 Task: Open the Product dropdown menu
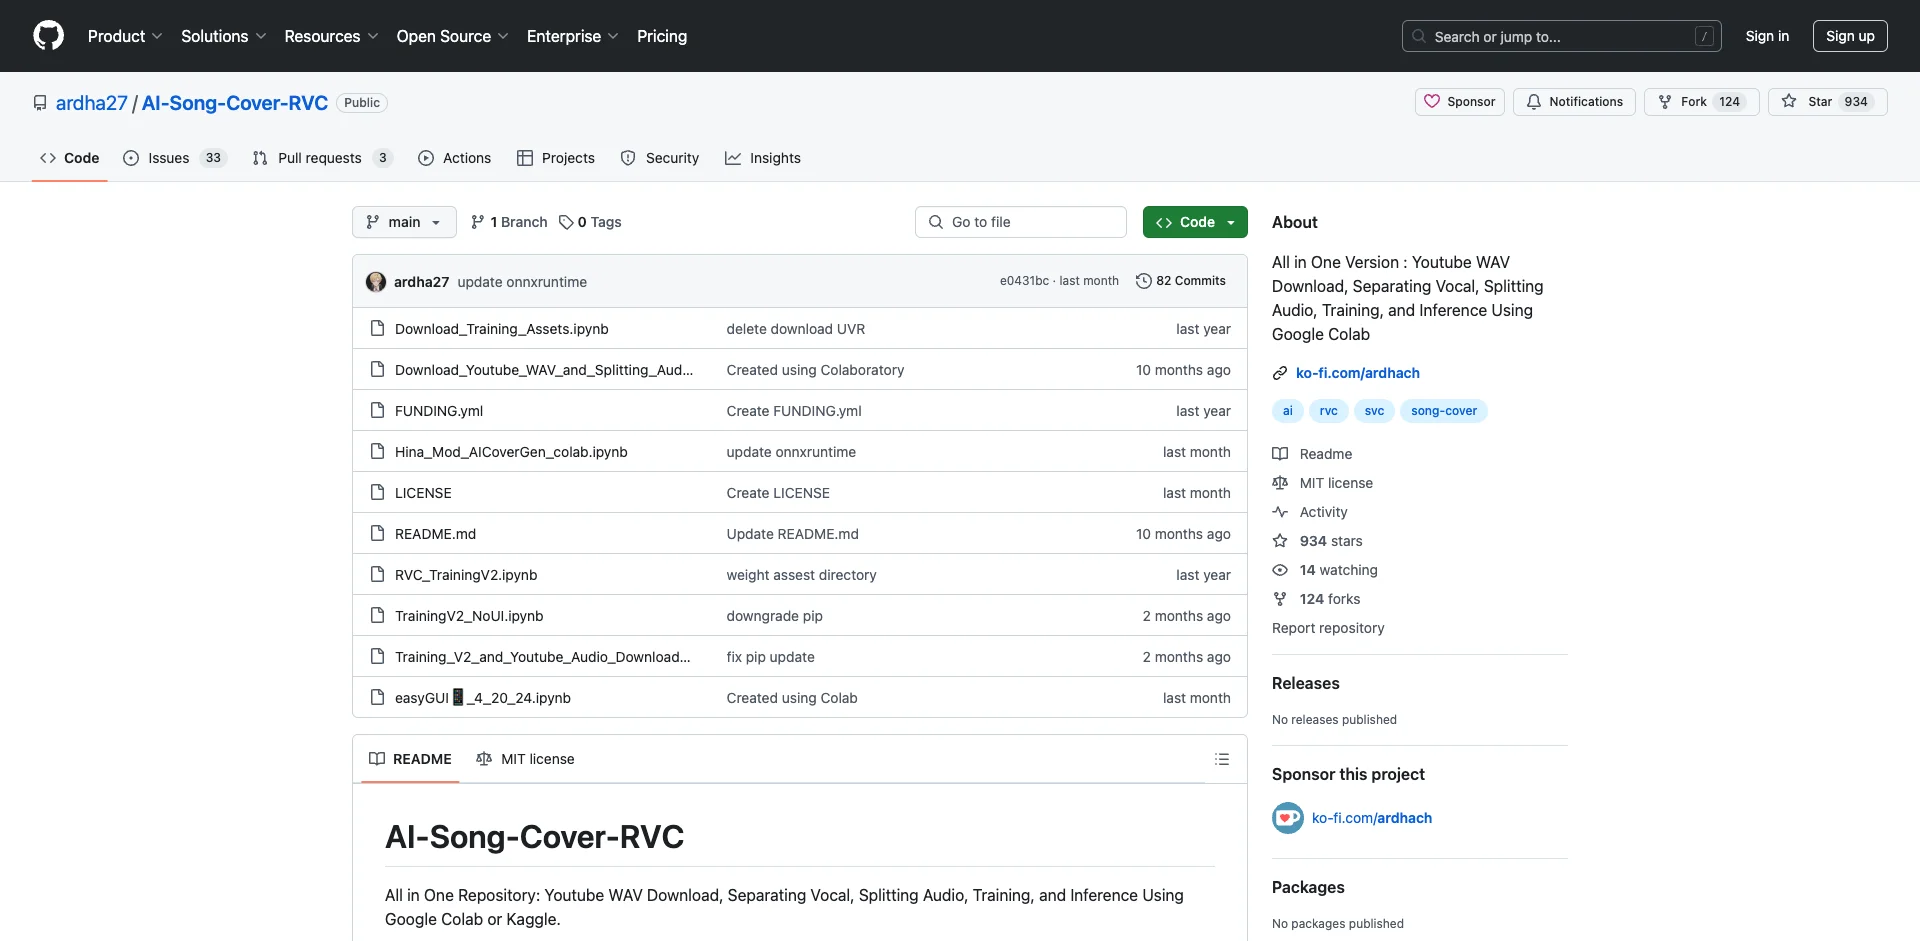(x=125, y=36)
